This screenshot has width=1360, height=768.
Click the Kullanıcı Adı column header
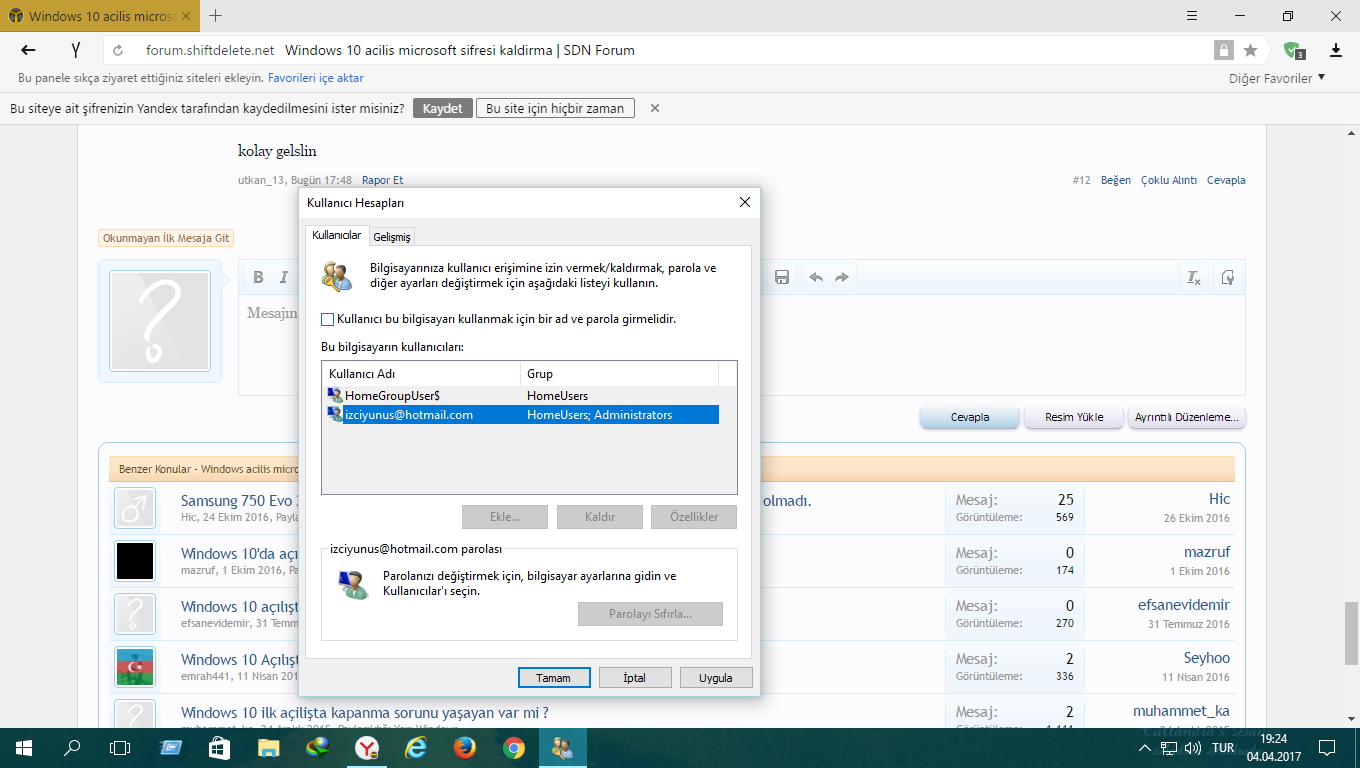(421, 374)
